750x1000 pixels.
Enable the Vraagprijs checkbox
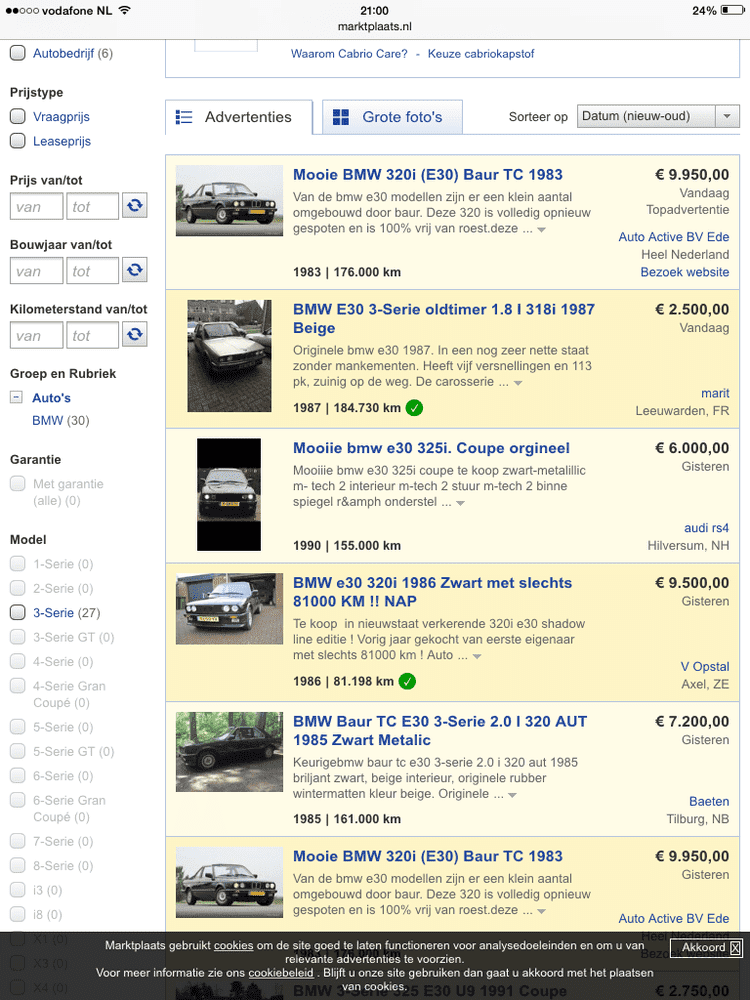click(x=18, y=117)
